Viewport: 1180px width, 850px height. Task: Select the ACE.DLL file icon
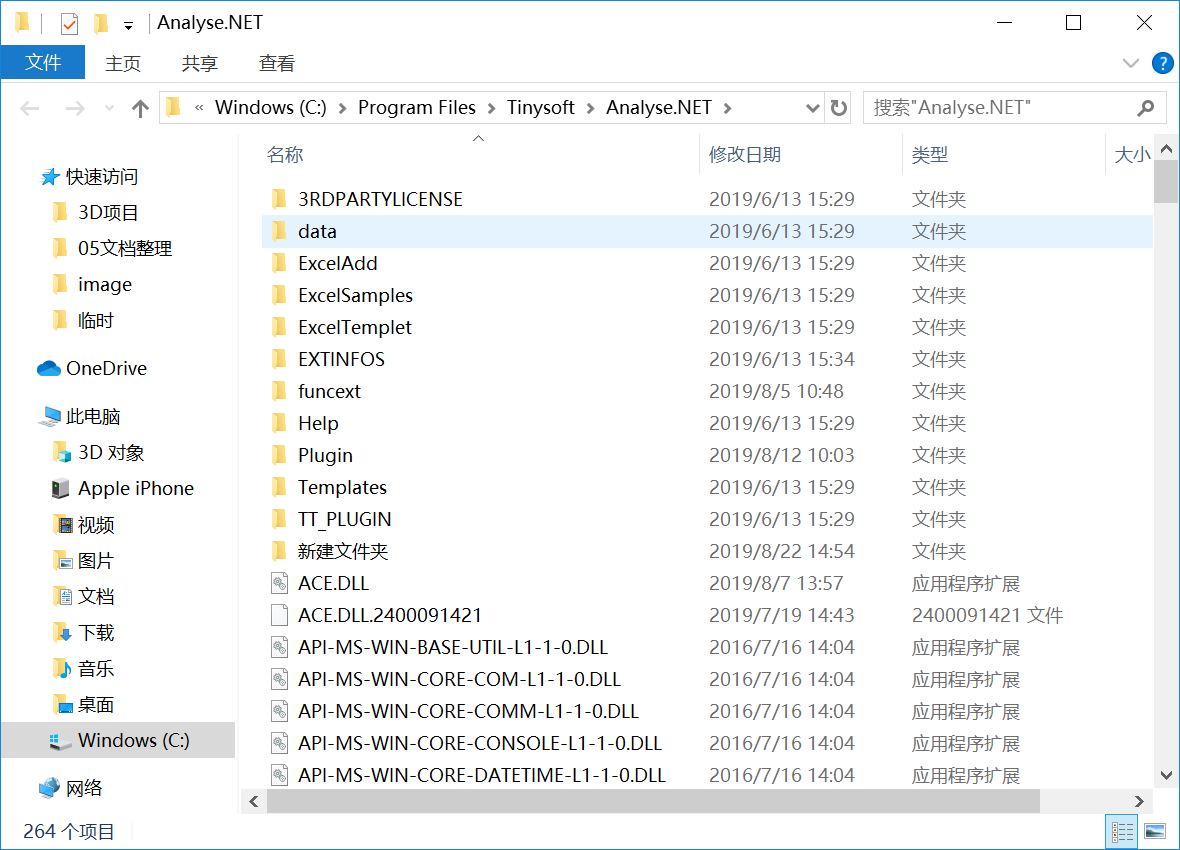coord(279,583)
